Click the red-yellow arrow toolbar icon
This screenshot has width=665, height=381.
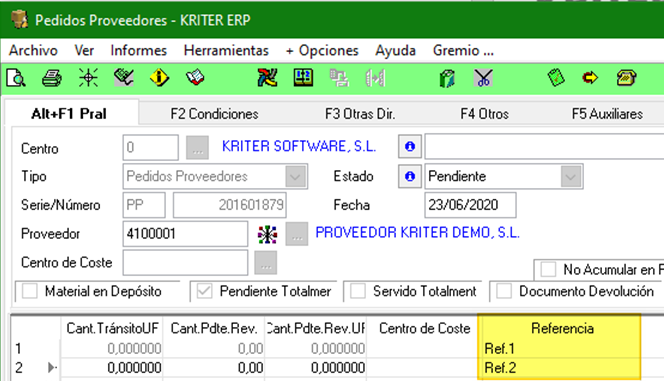590,78
